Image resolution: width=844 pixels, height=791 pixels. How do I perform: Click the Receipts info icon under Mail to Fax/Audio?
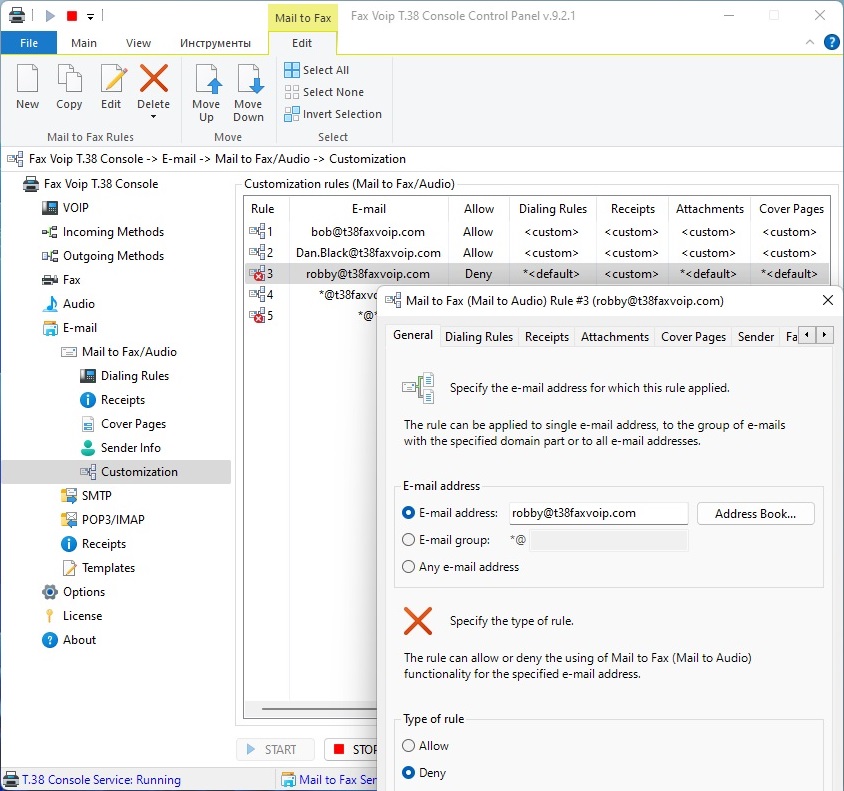(x=88, y=400)
